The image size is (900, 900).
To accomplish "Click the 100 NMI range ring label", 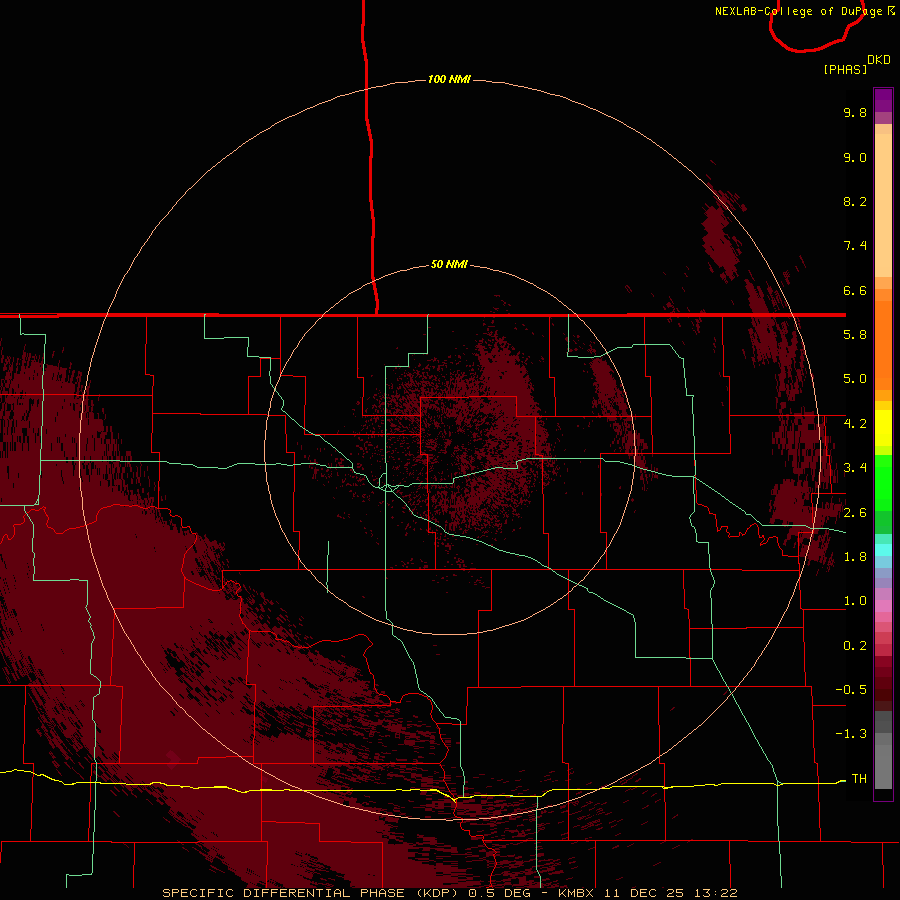I will (449, 79).
